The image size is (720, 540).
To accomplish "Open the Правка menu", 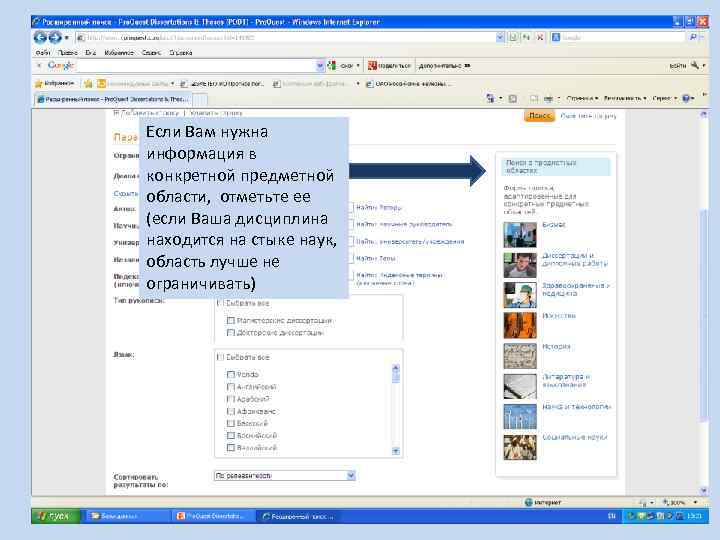I will (68, 53).
